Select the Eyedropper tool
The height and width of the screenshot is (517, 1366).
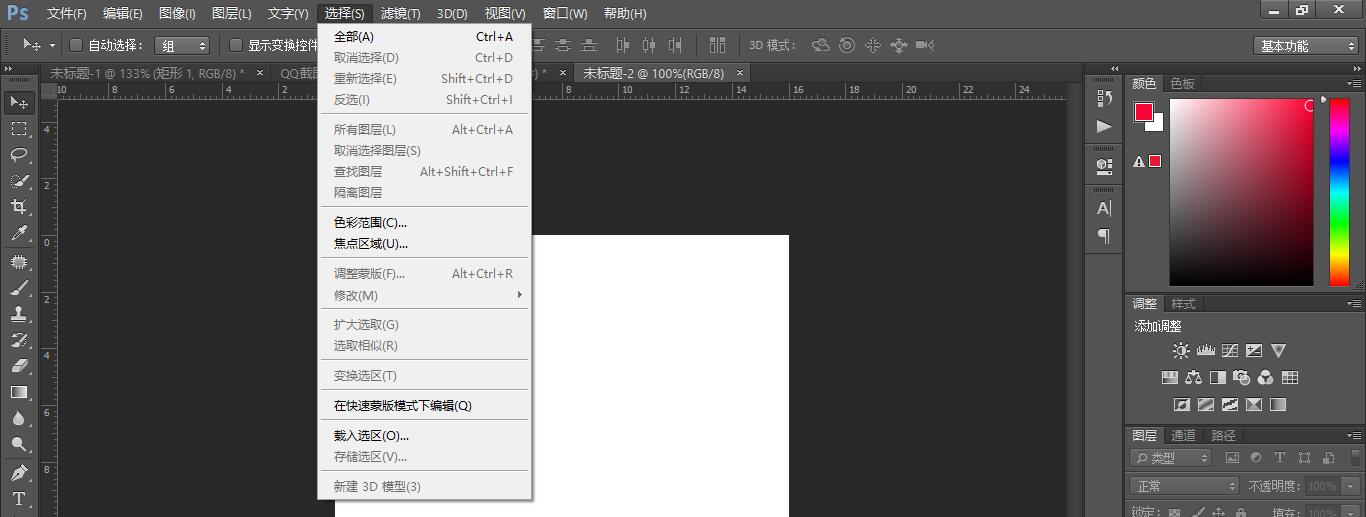point(19,234)
